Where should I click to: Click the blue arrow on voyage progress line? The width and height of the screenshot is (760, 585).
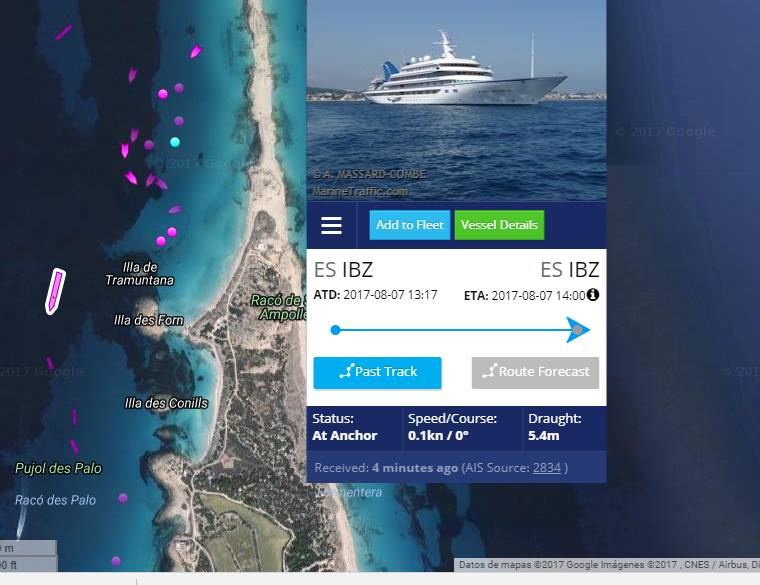point(578,330)
